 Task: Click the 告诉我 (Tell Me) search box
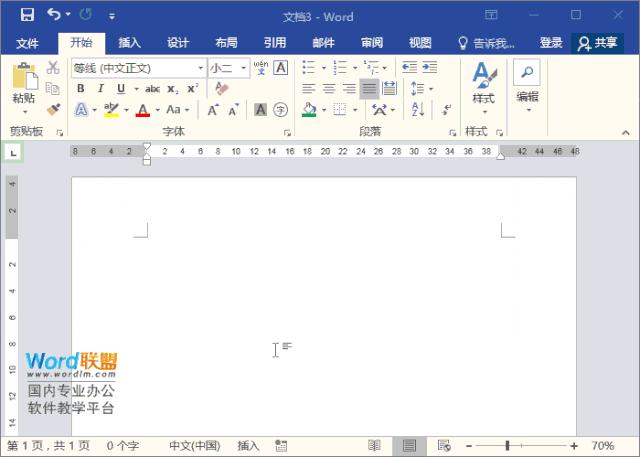click(x=486, y=43)
